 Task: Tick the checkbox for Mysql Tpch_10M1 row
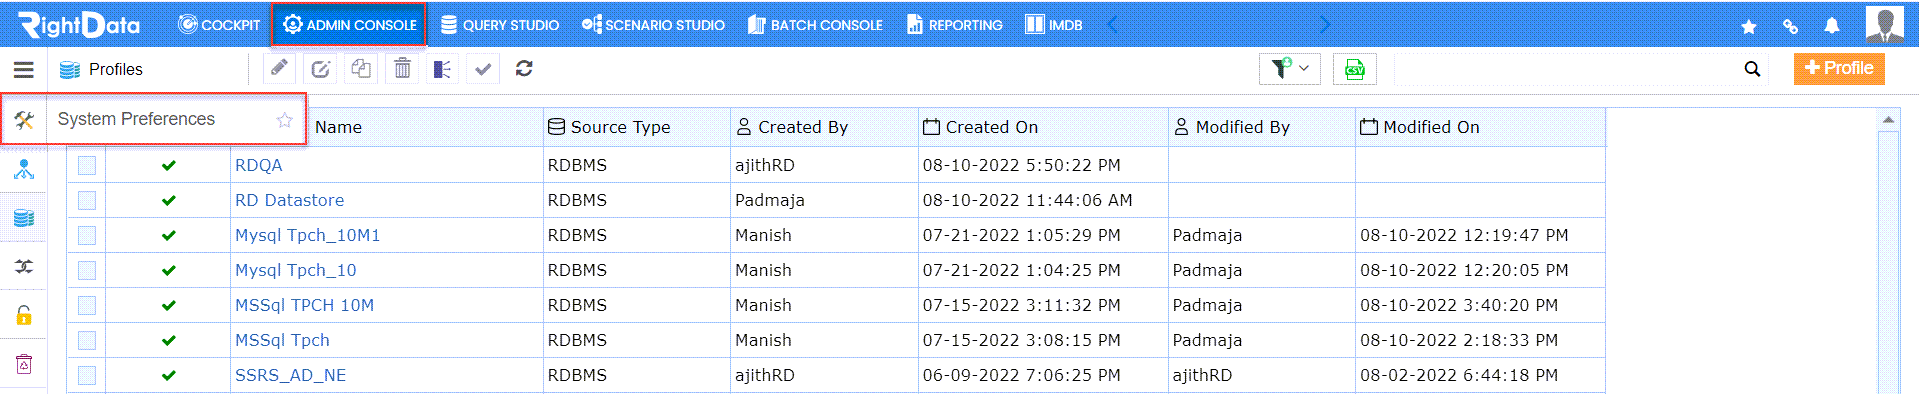pos(87,235)
